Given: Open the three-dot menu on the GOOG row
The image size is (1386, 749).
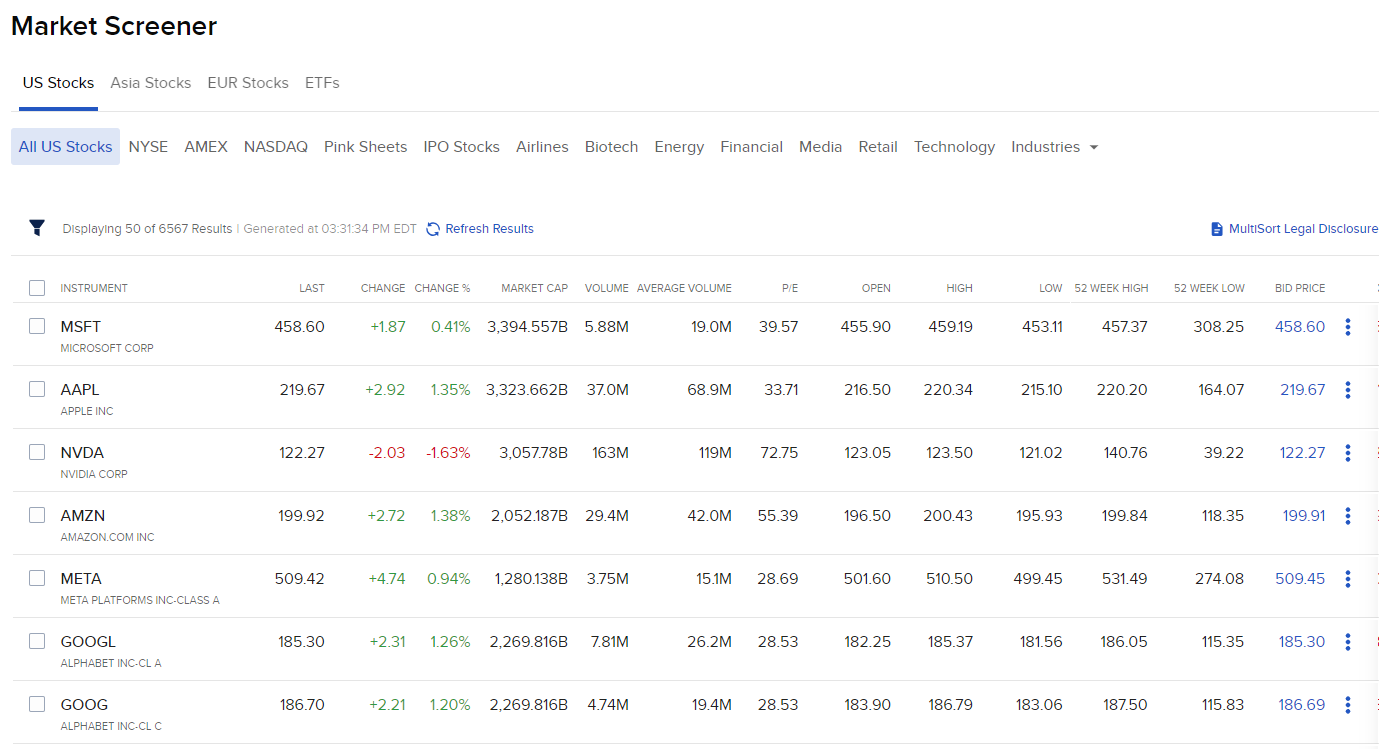Looking at the screenshot, I should pos(1347,704).
